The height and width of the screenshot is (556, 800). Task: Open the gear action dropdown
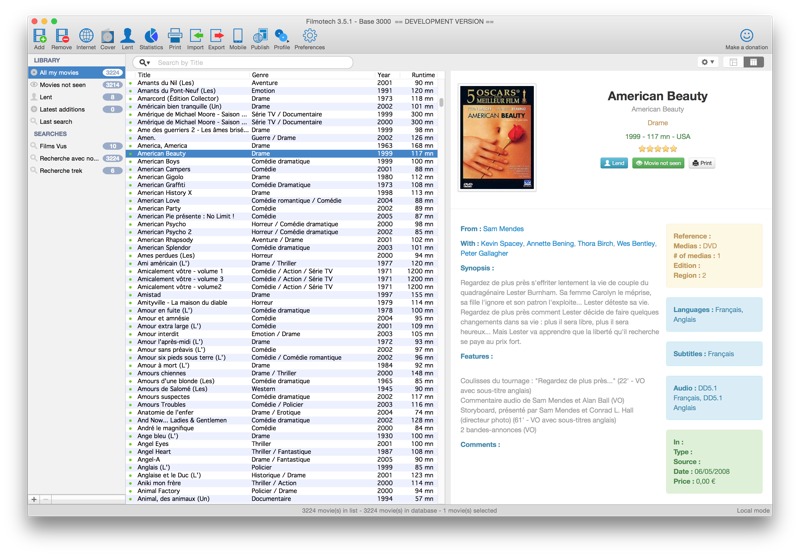point(708,62)
